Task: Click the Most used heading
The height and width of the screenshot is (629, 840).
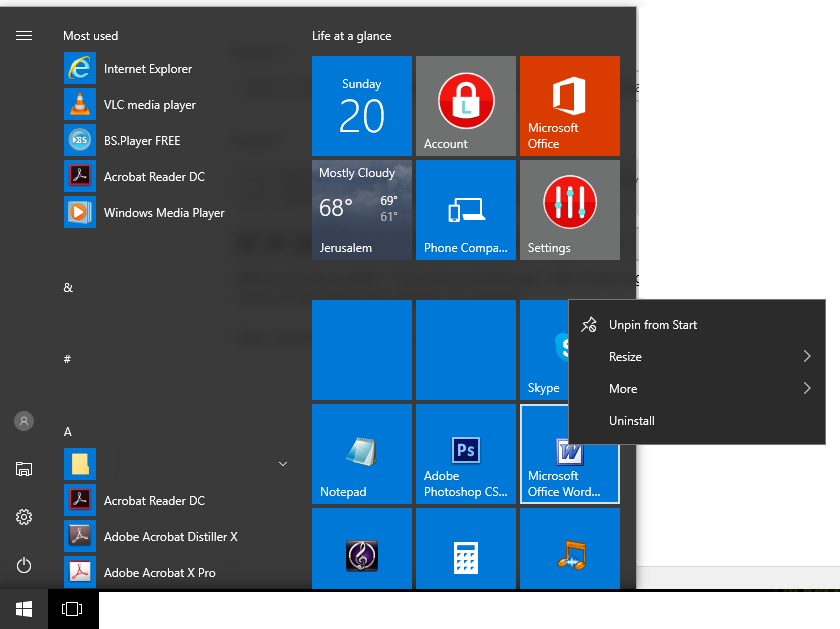Action: tap(91, 36)
